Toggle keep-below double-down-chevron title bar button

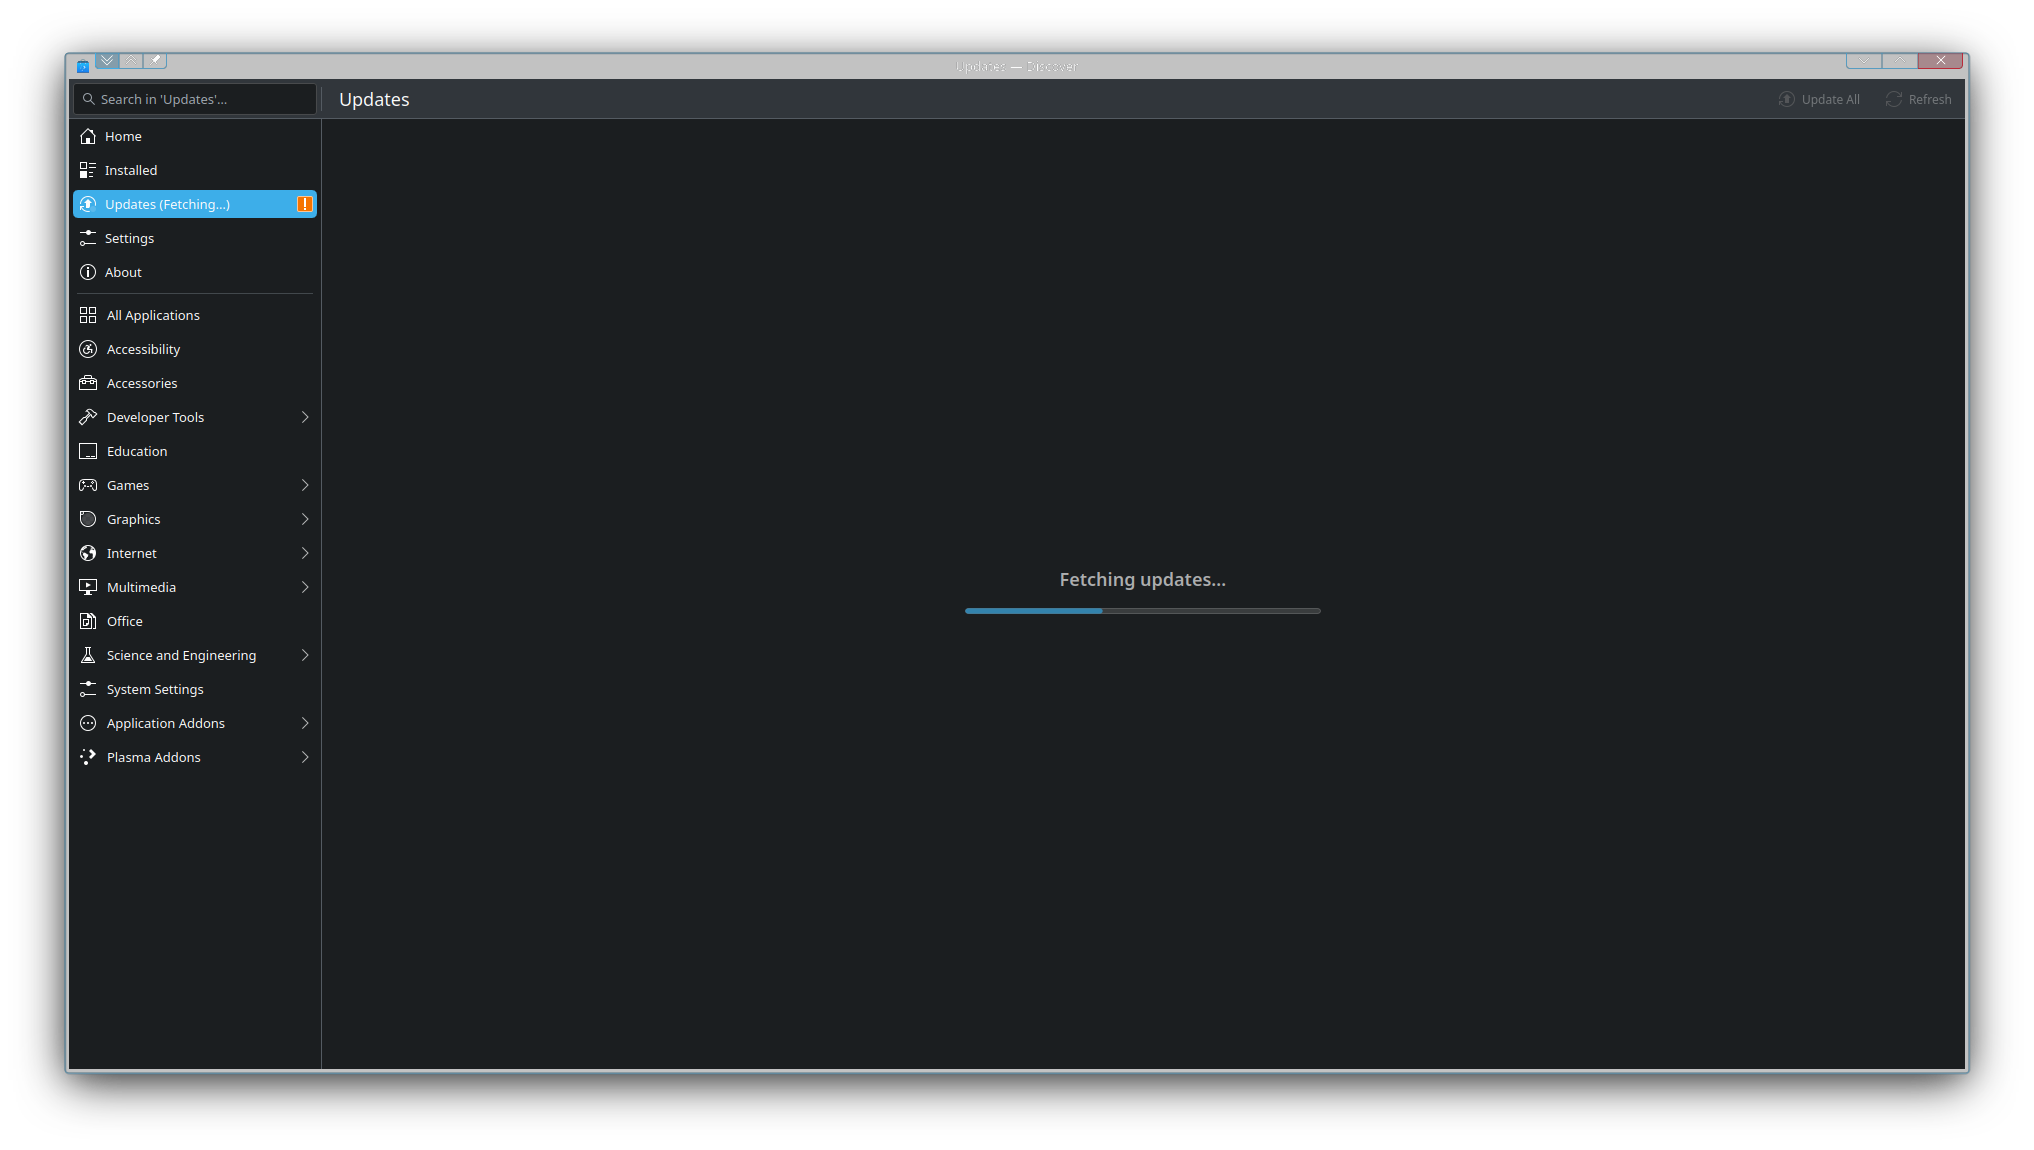coord(107,60)
